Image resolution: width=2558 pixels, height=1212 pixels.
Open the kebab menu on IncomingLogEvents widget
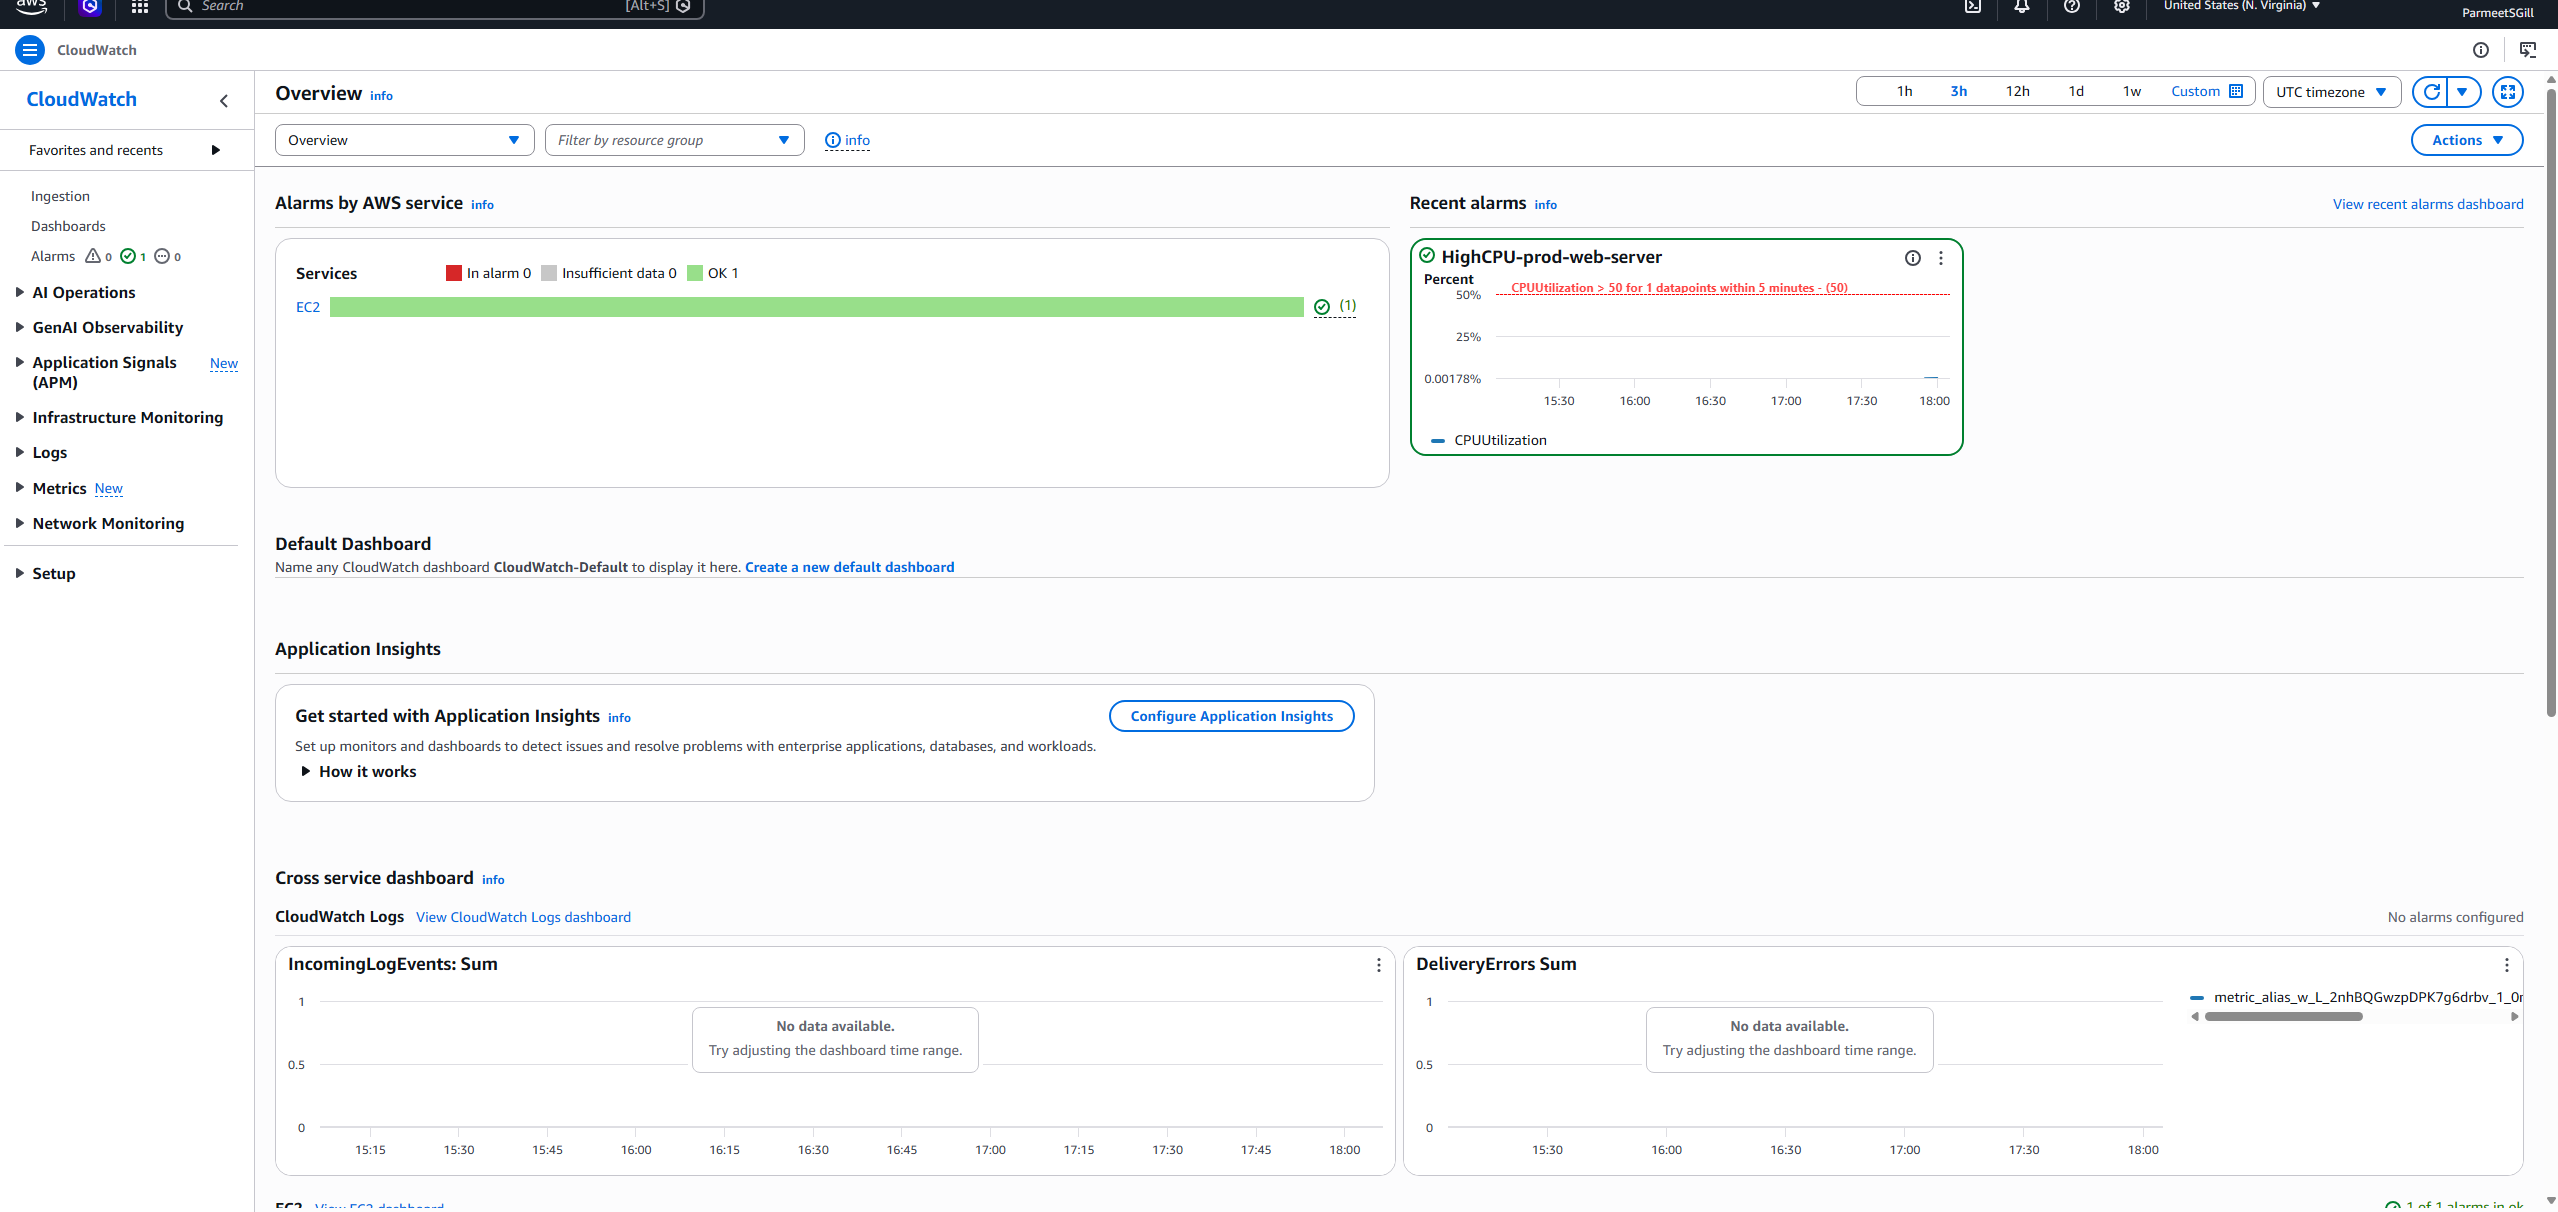(1378, 965)
